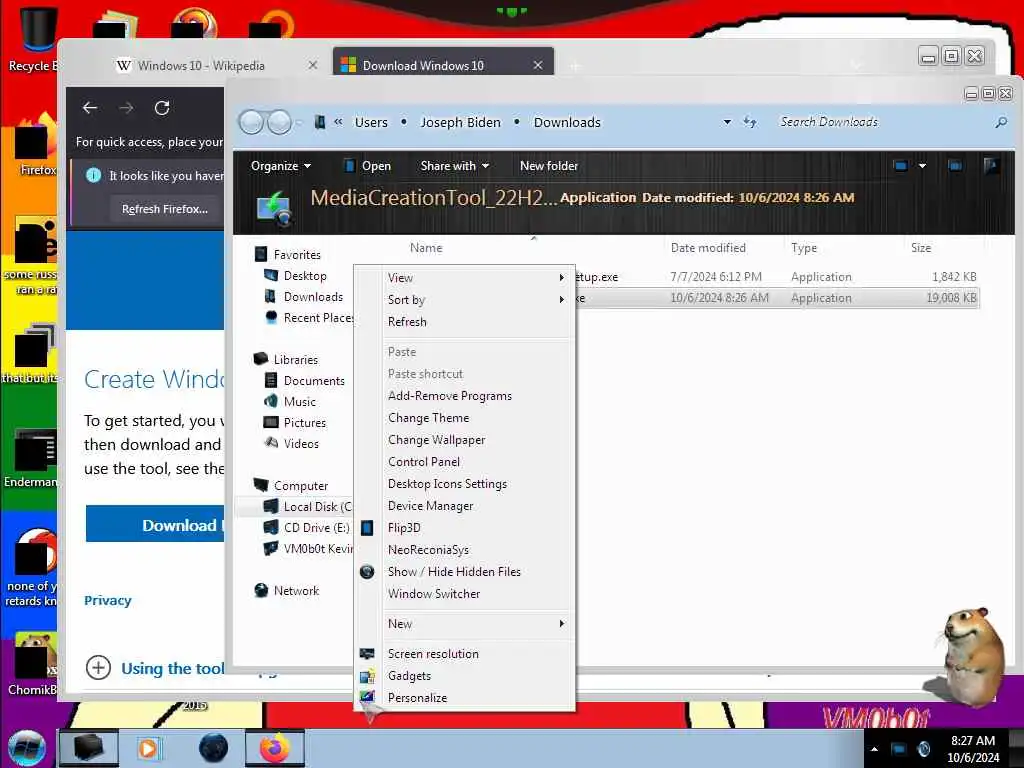1024x768 pixels.
Task: Click the breadcrumb chevron before Users
Action: [x=338, y=122]
